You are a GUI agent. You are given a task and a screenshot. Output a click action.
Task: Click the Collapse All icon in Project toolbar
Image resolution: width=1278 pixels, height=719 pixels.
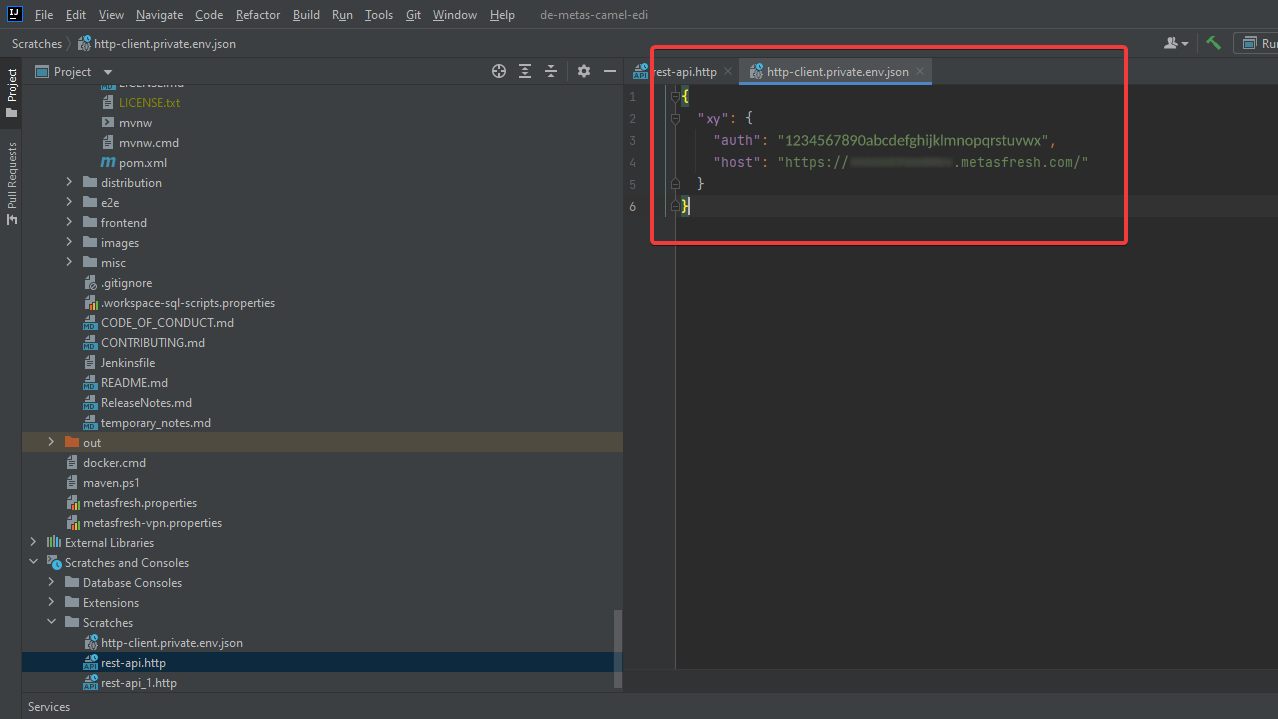pos(548,71)
